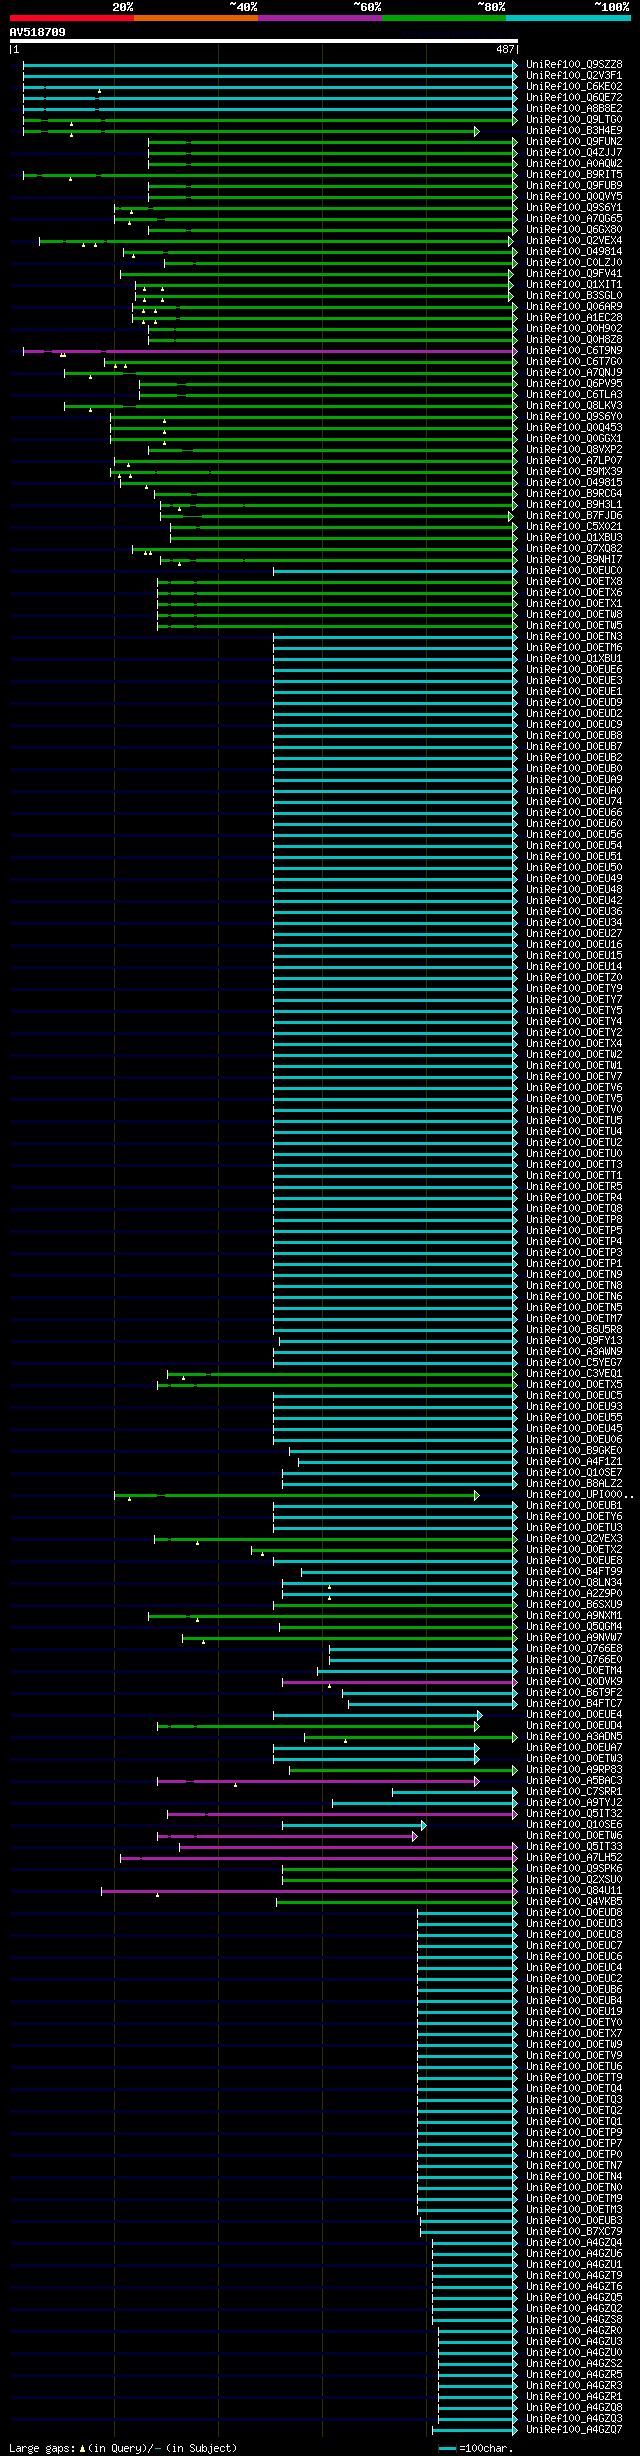This screenshot has height=2456, width=640.
Task: Select label UniRef100_A7QNJ9
Action: click(574, 373)
